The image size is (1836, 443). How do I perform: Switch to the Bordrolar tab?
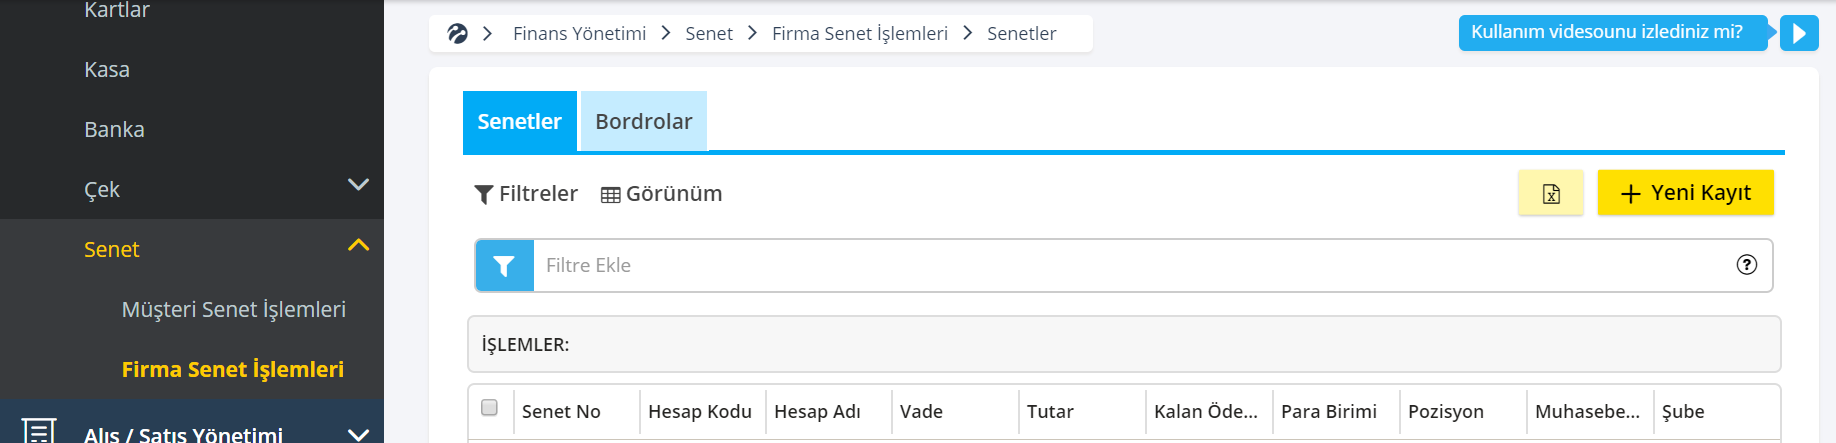[x=644, y=122]
